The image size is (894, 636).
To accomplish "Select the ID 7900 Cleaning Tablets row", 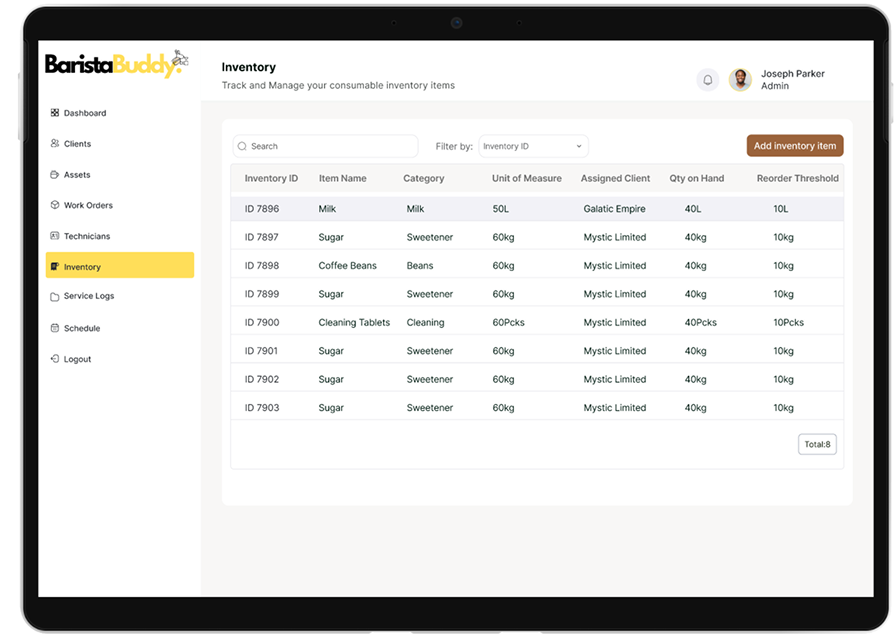I will tap(537, 323).
